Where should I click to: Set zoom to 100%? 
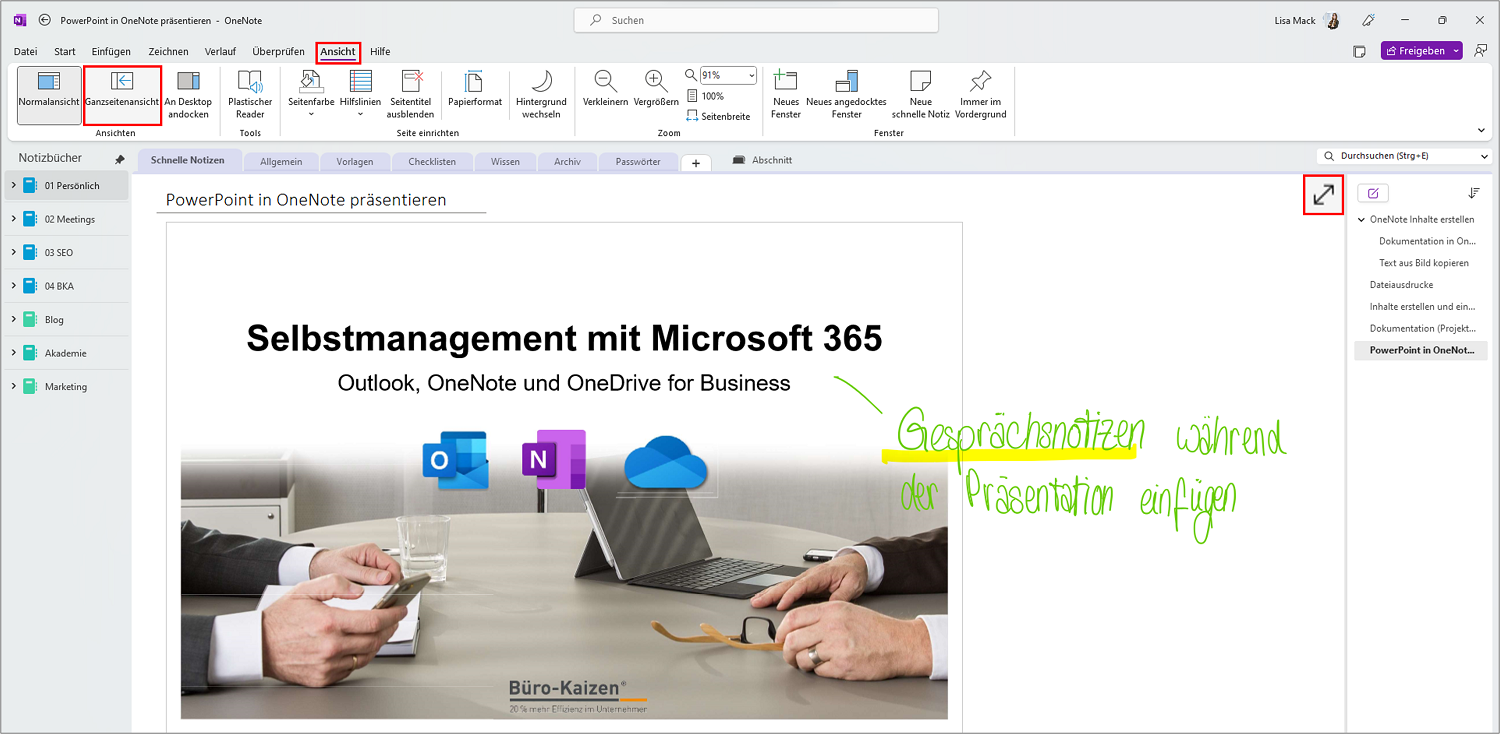[706, 96]
